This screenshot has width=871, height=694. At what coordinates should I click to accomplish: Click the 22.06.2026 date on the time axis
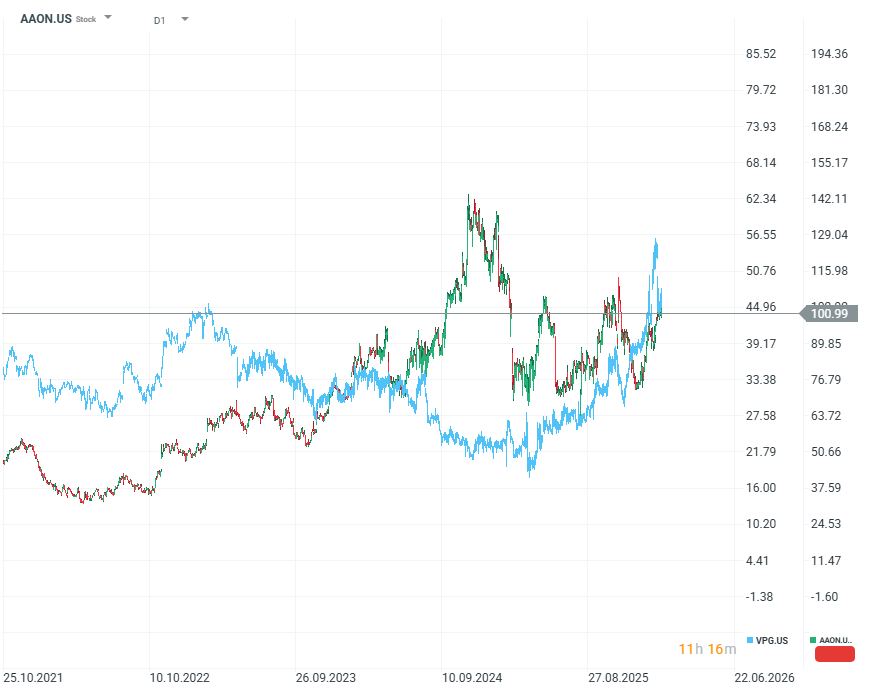pyautogui.click(x=765, y=677)
